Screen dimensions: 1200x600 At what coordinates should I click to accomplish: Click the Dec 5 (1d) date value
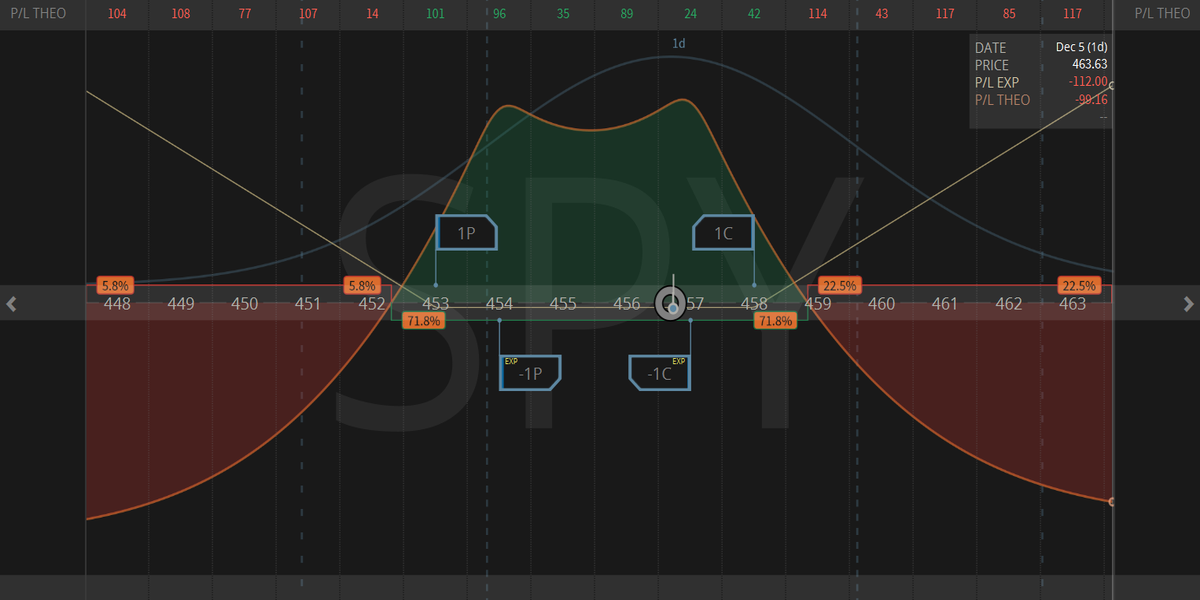pyautogui.click(x=1082, y=47)
